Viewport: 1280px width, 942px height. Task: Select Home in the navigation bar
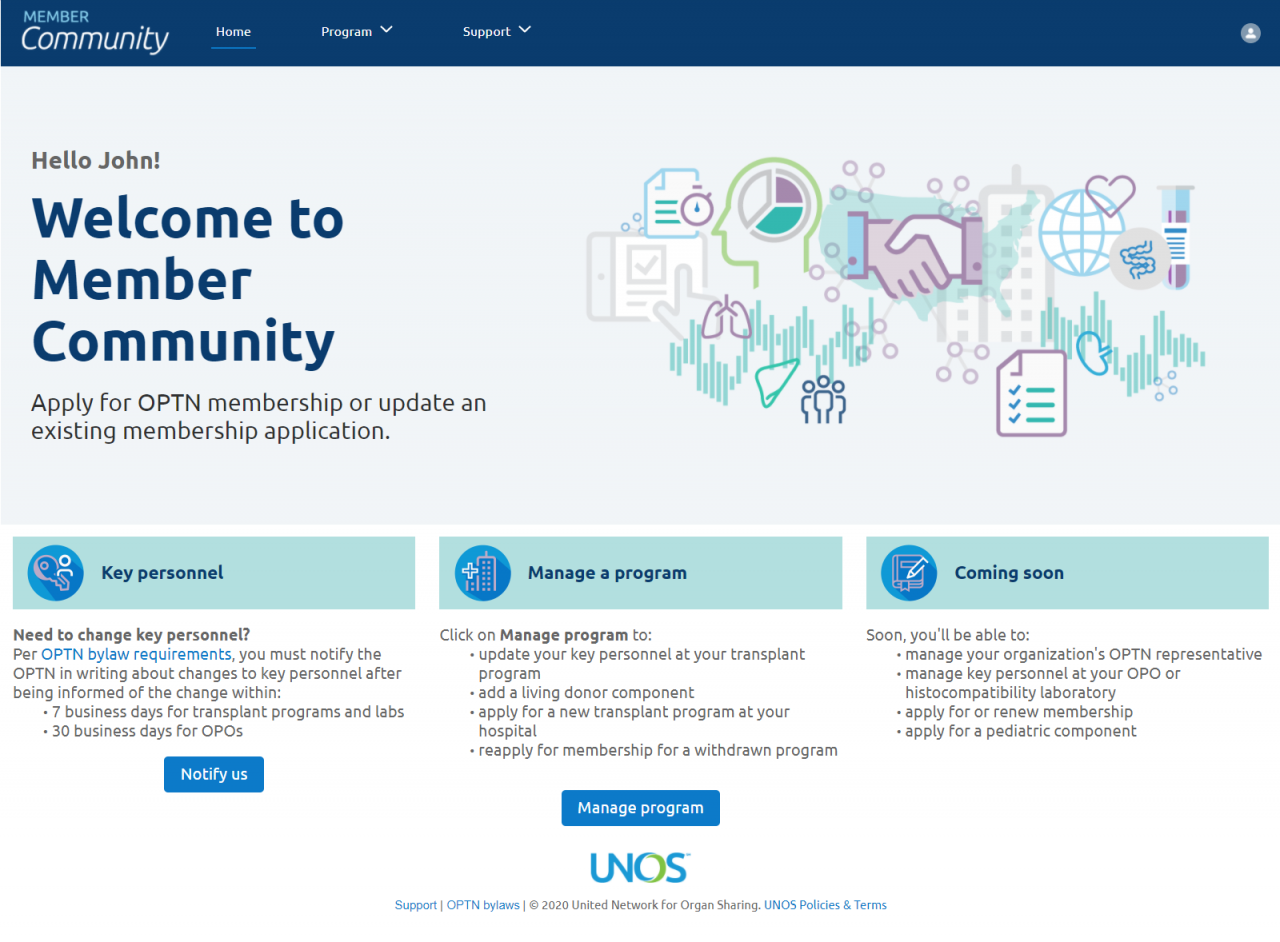(x=233, y=31)
